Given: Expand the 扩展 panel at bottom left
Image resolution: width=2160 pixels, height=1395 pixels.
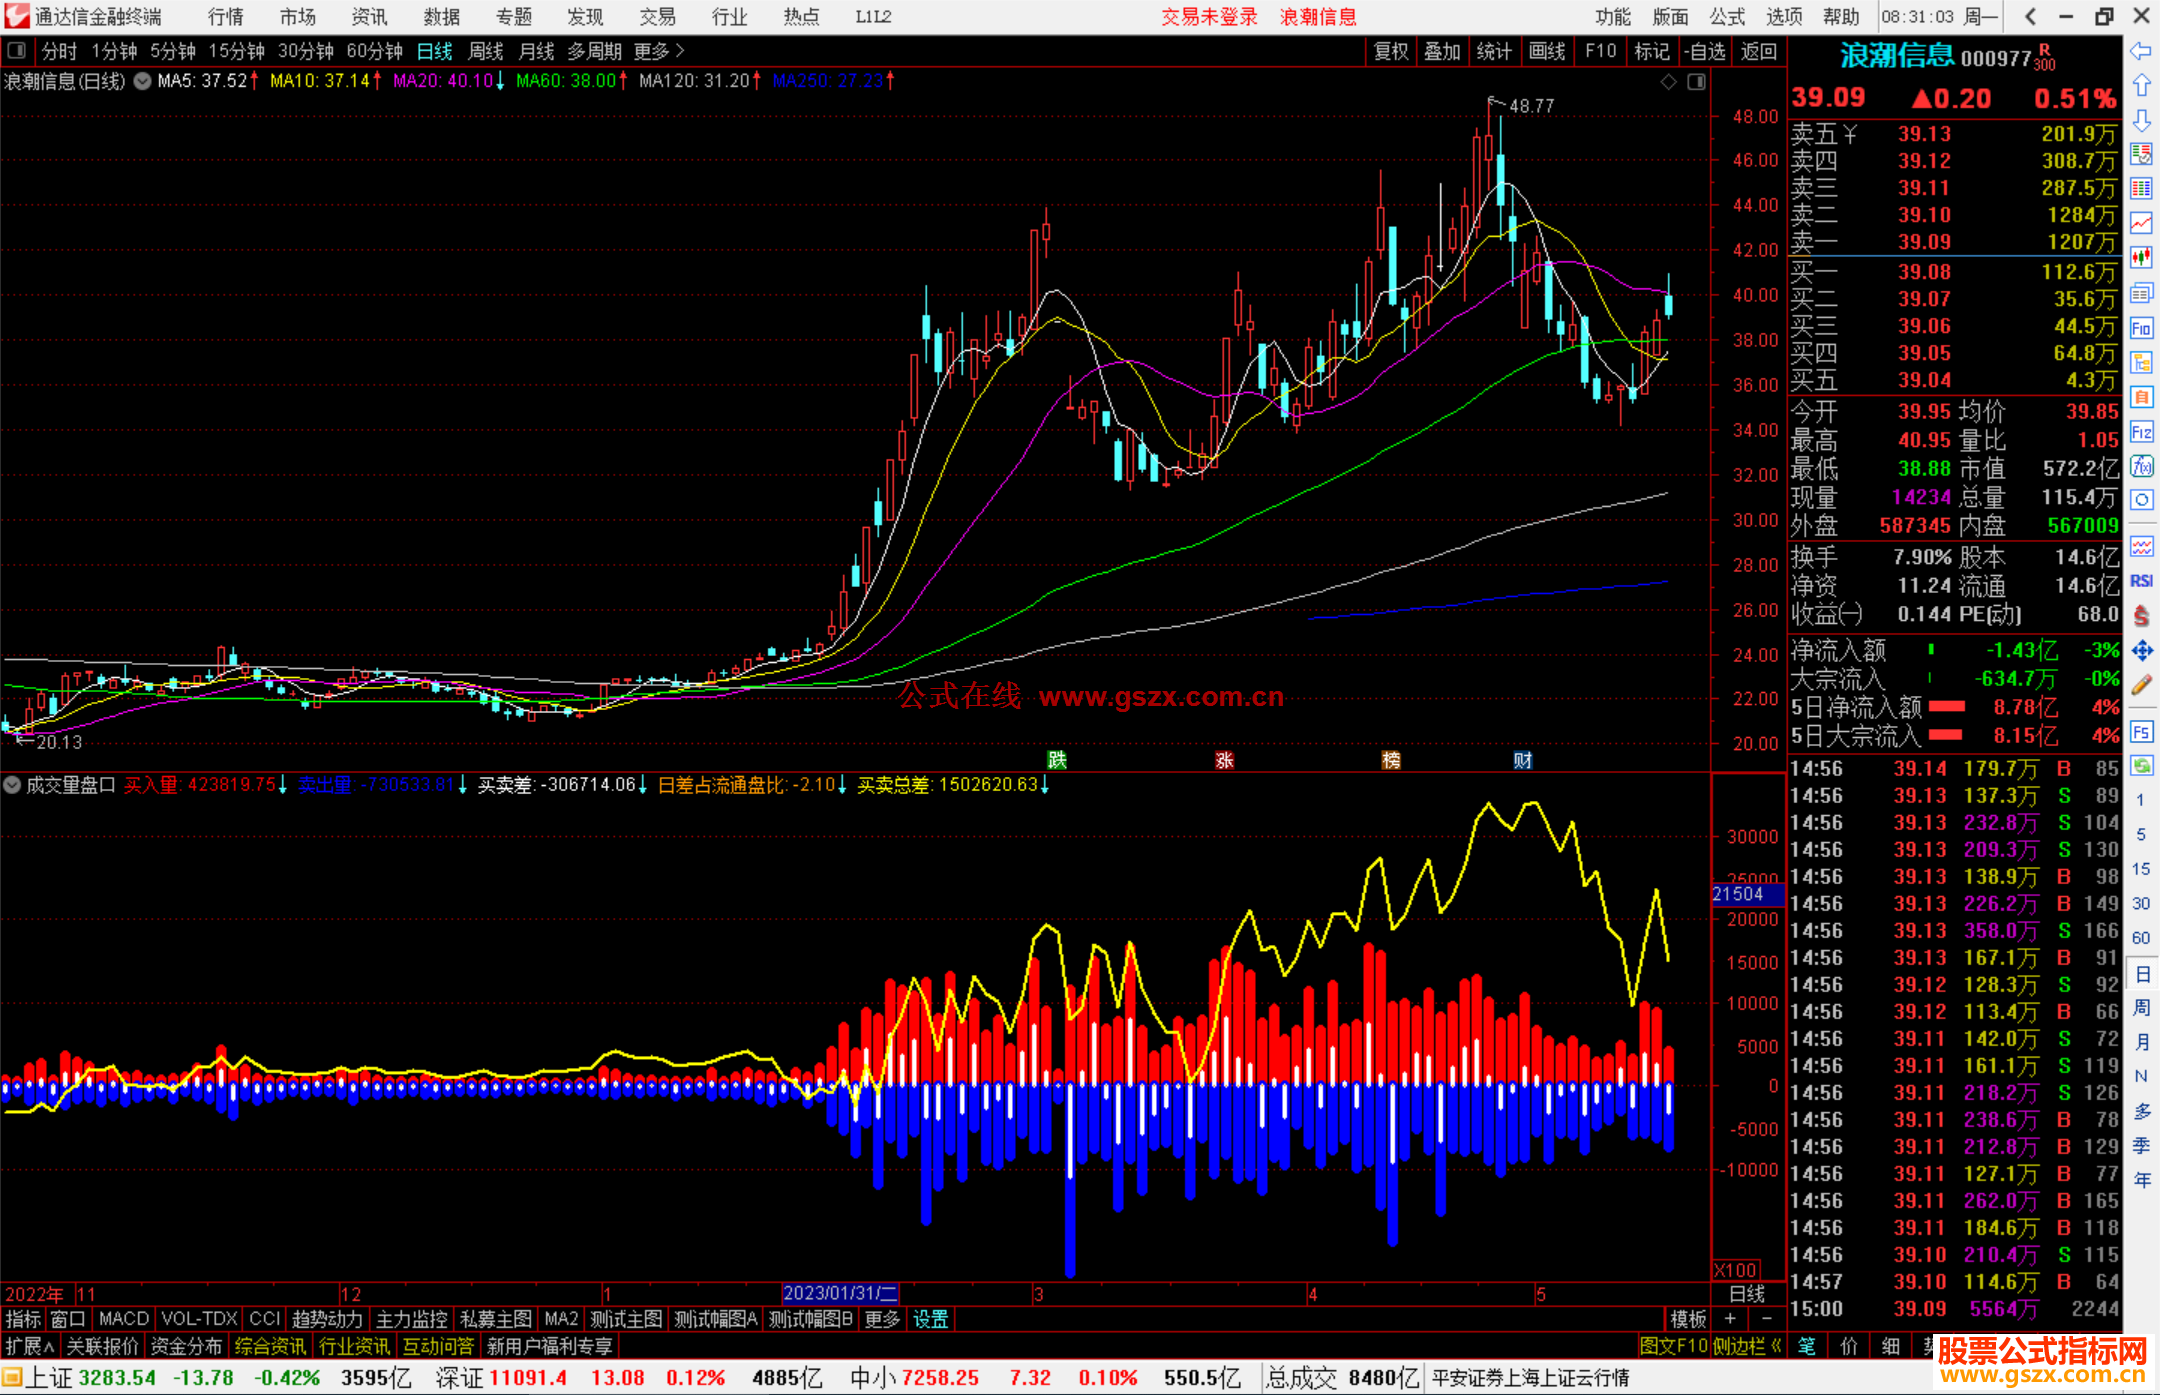Looking at the screenshot, I should coord(29,1346).
